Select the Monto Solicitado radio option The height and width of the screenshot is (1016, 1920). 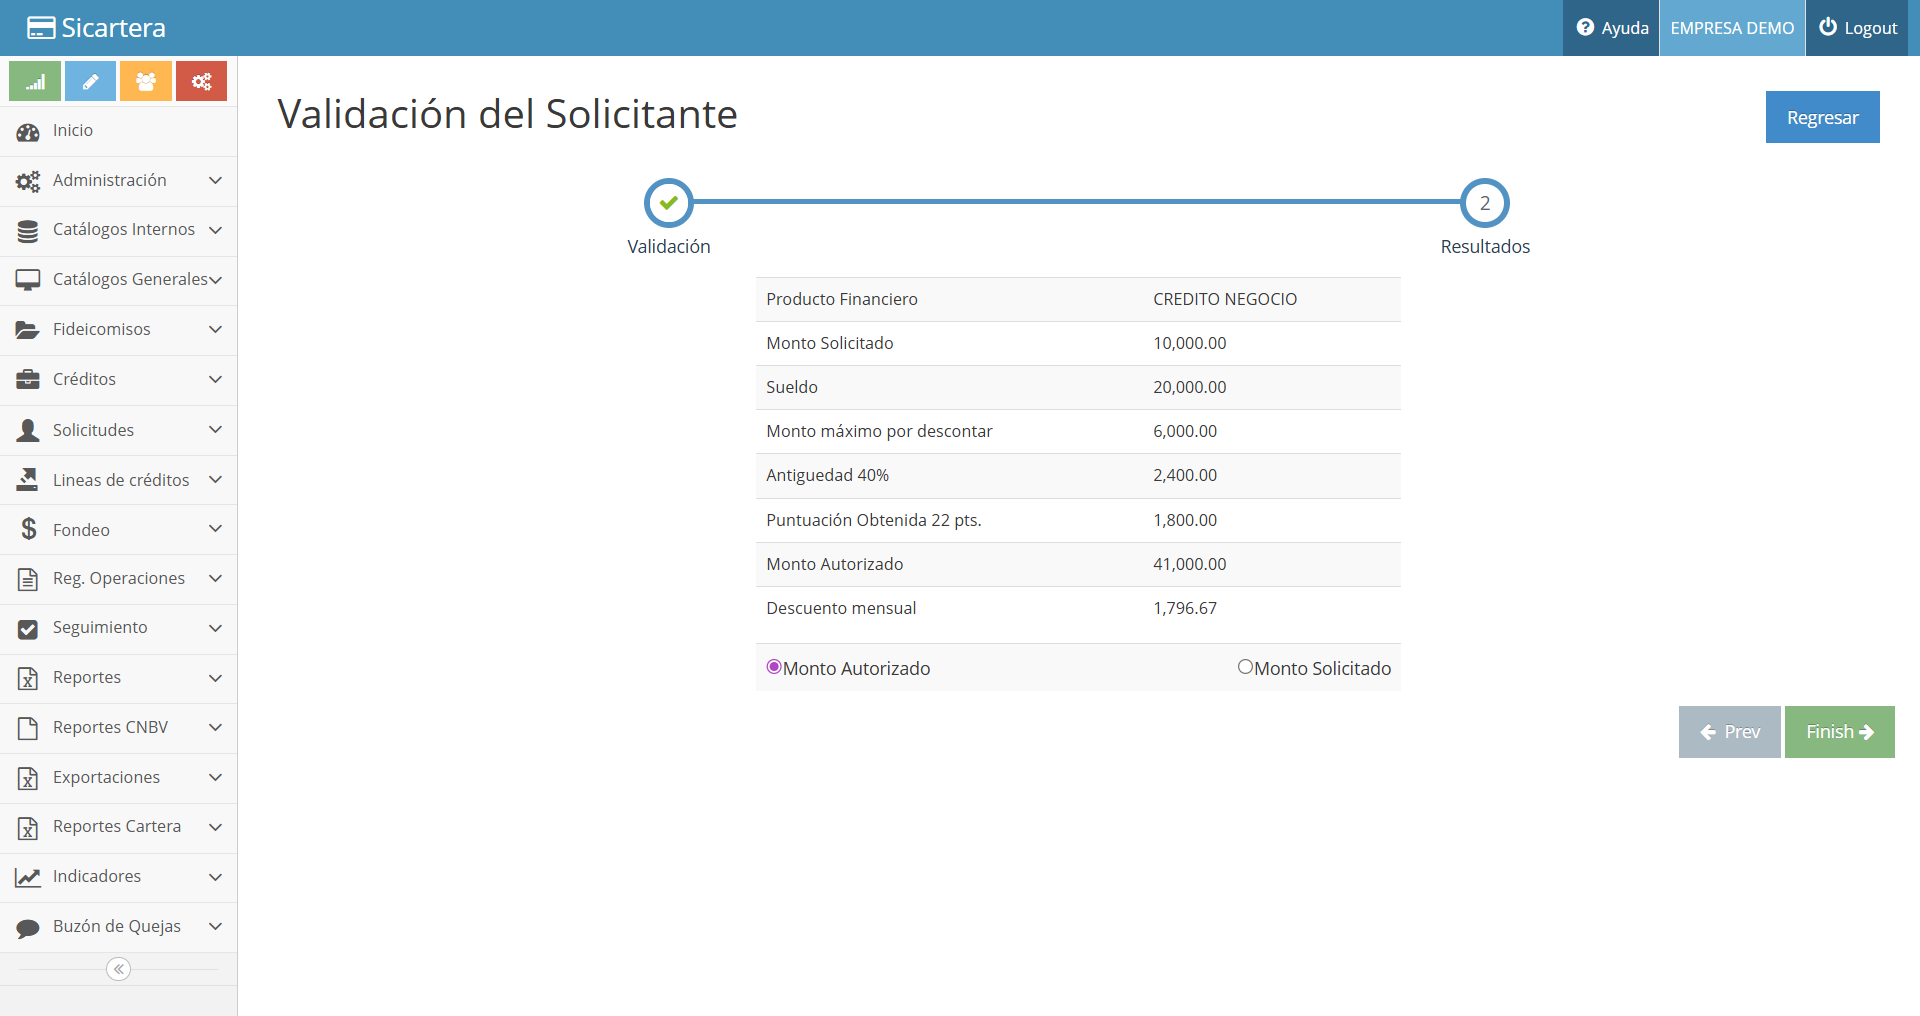(1245, 667)
